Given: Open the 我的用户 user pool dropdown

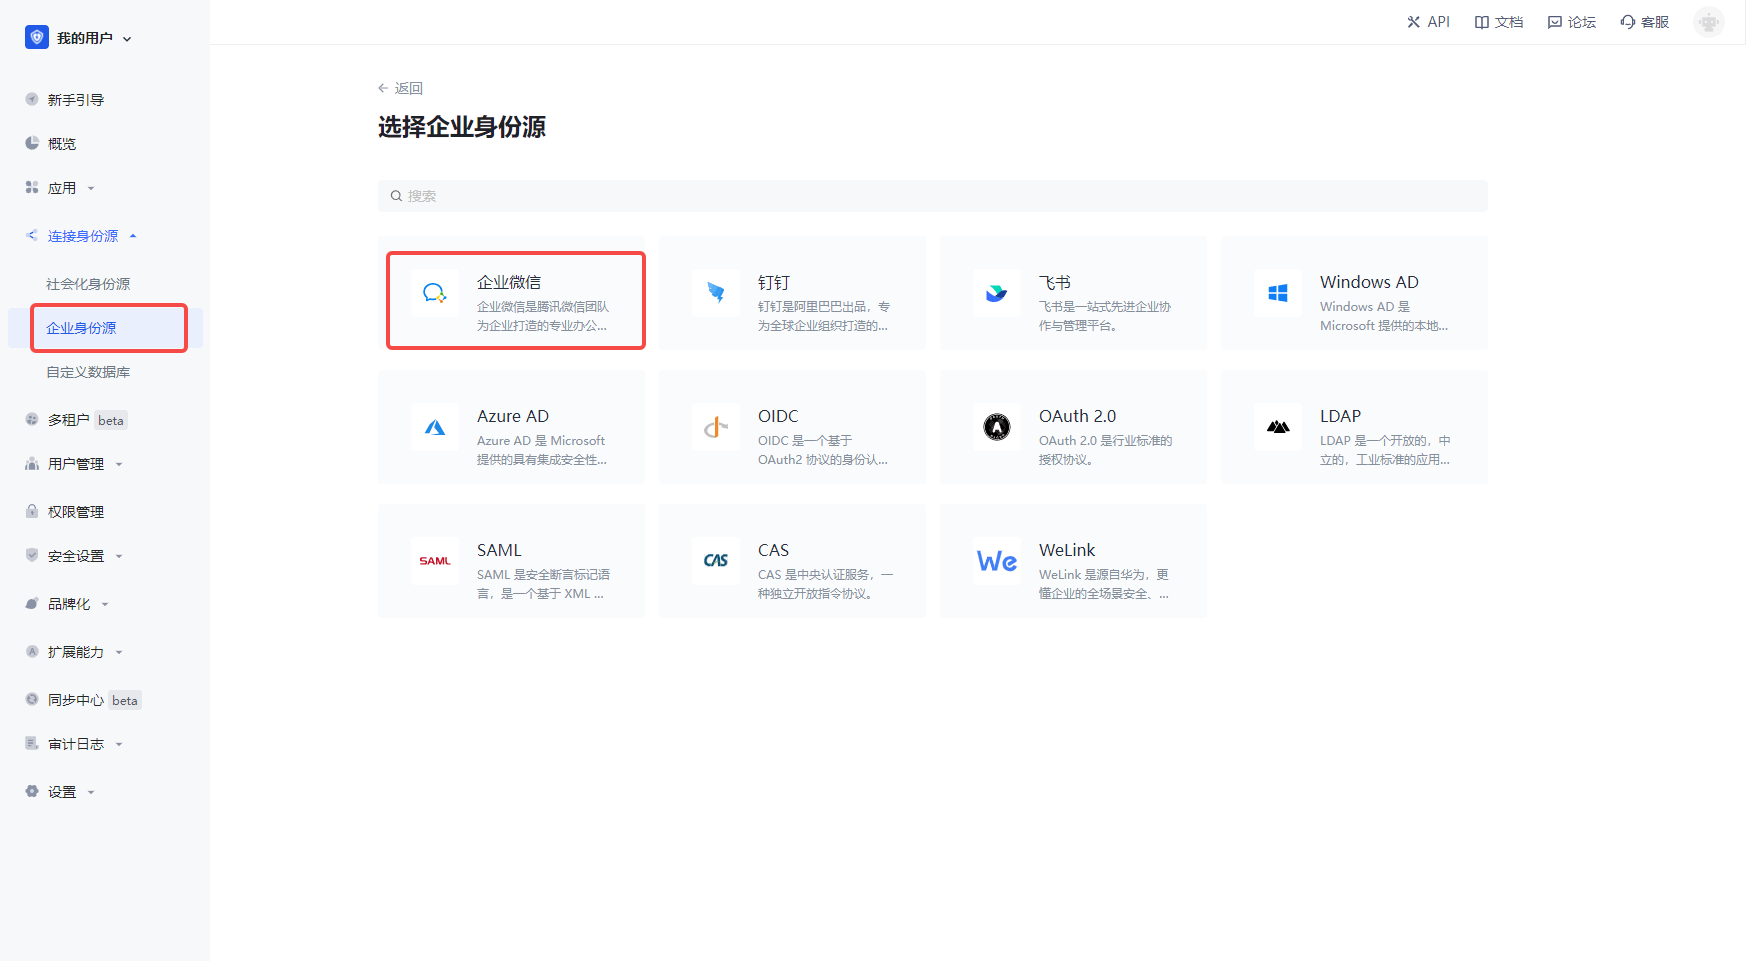Looking at the screenshot, I should click(80, 38).
